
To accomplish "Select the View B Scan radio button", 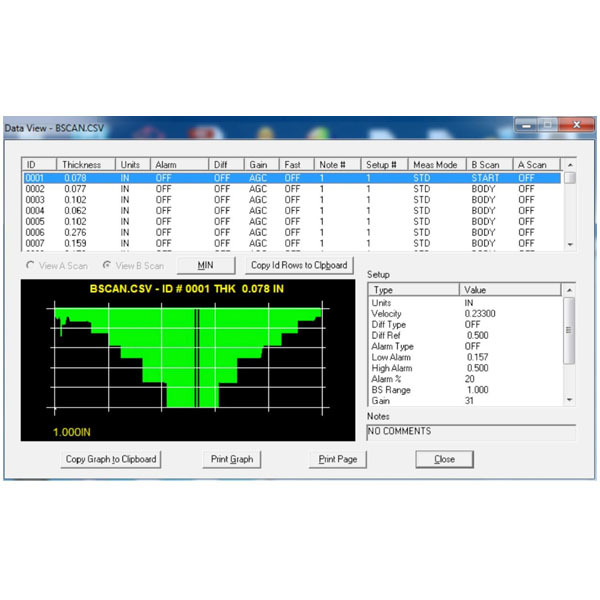I will pos(106,265).
